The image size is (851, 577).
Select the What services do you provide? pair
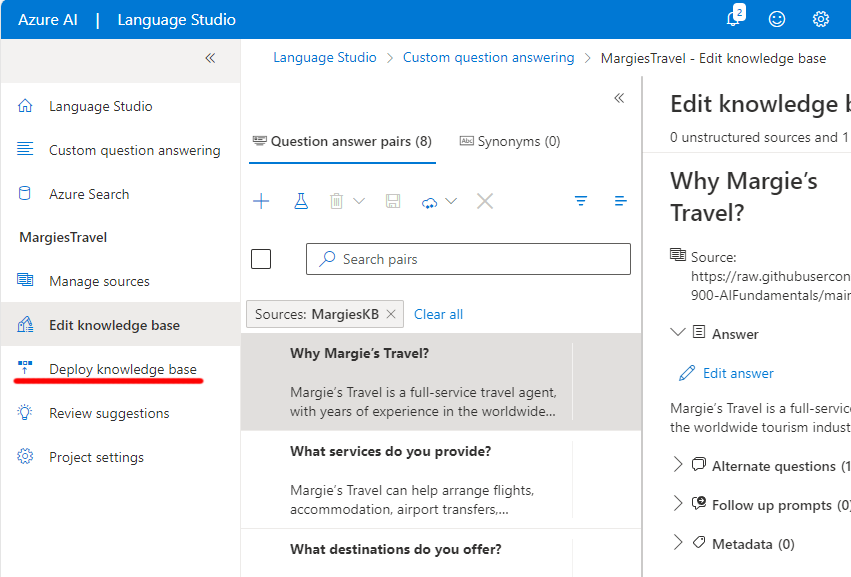tap(441, 480)
